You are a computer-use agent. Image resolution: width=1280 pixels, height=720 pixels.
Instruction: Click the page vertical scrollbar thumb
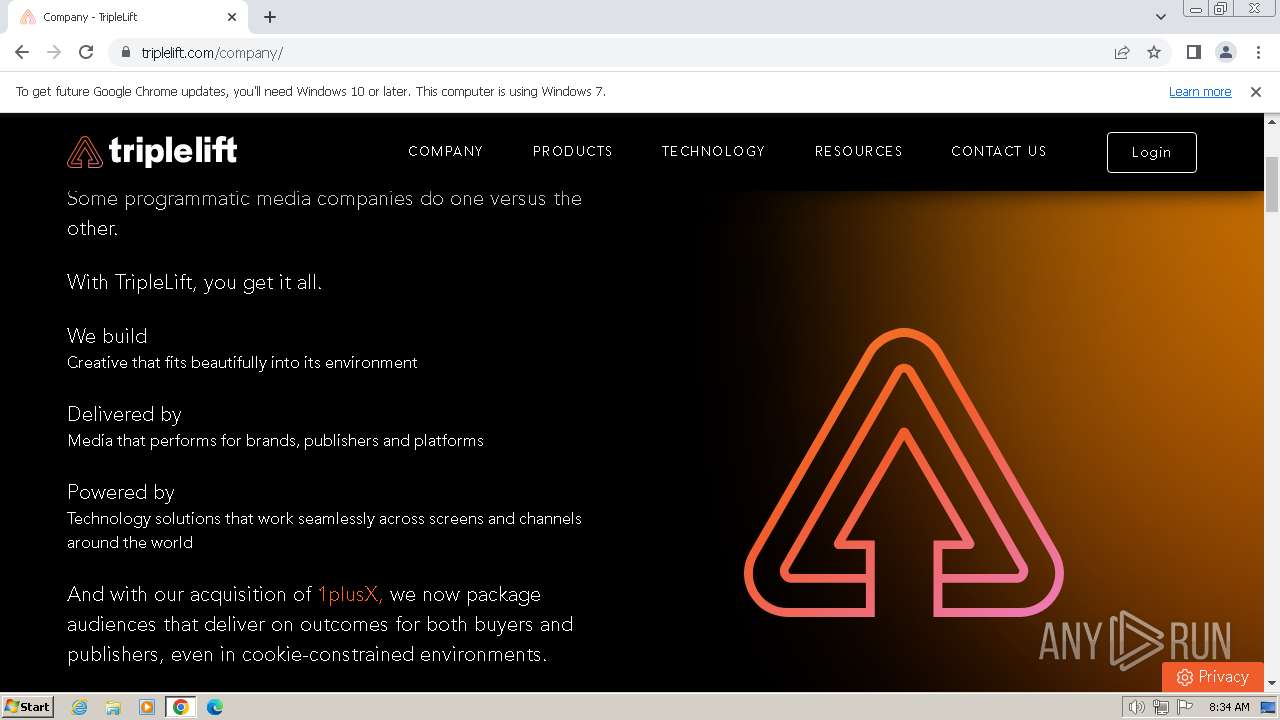point(1272,184)
